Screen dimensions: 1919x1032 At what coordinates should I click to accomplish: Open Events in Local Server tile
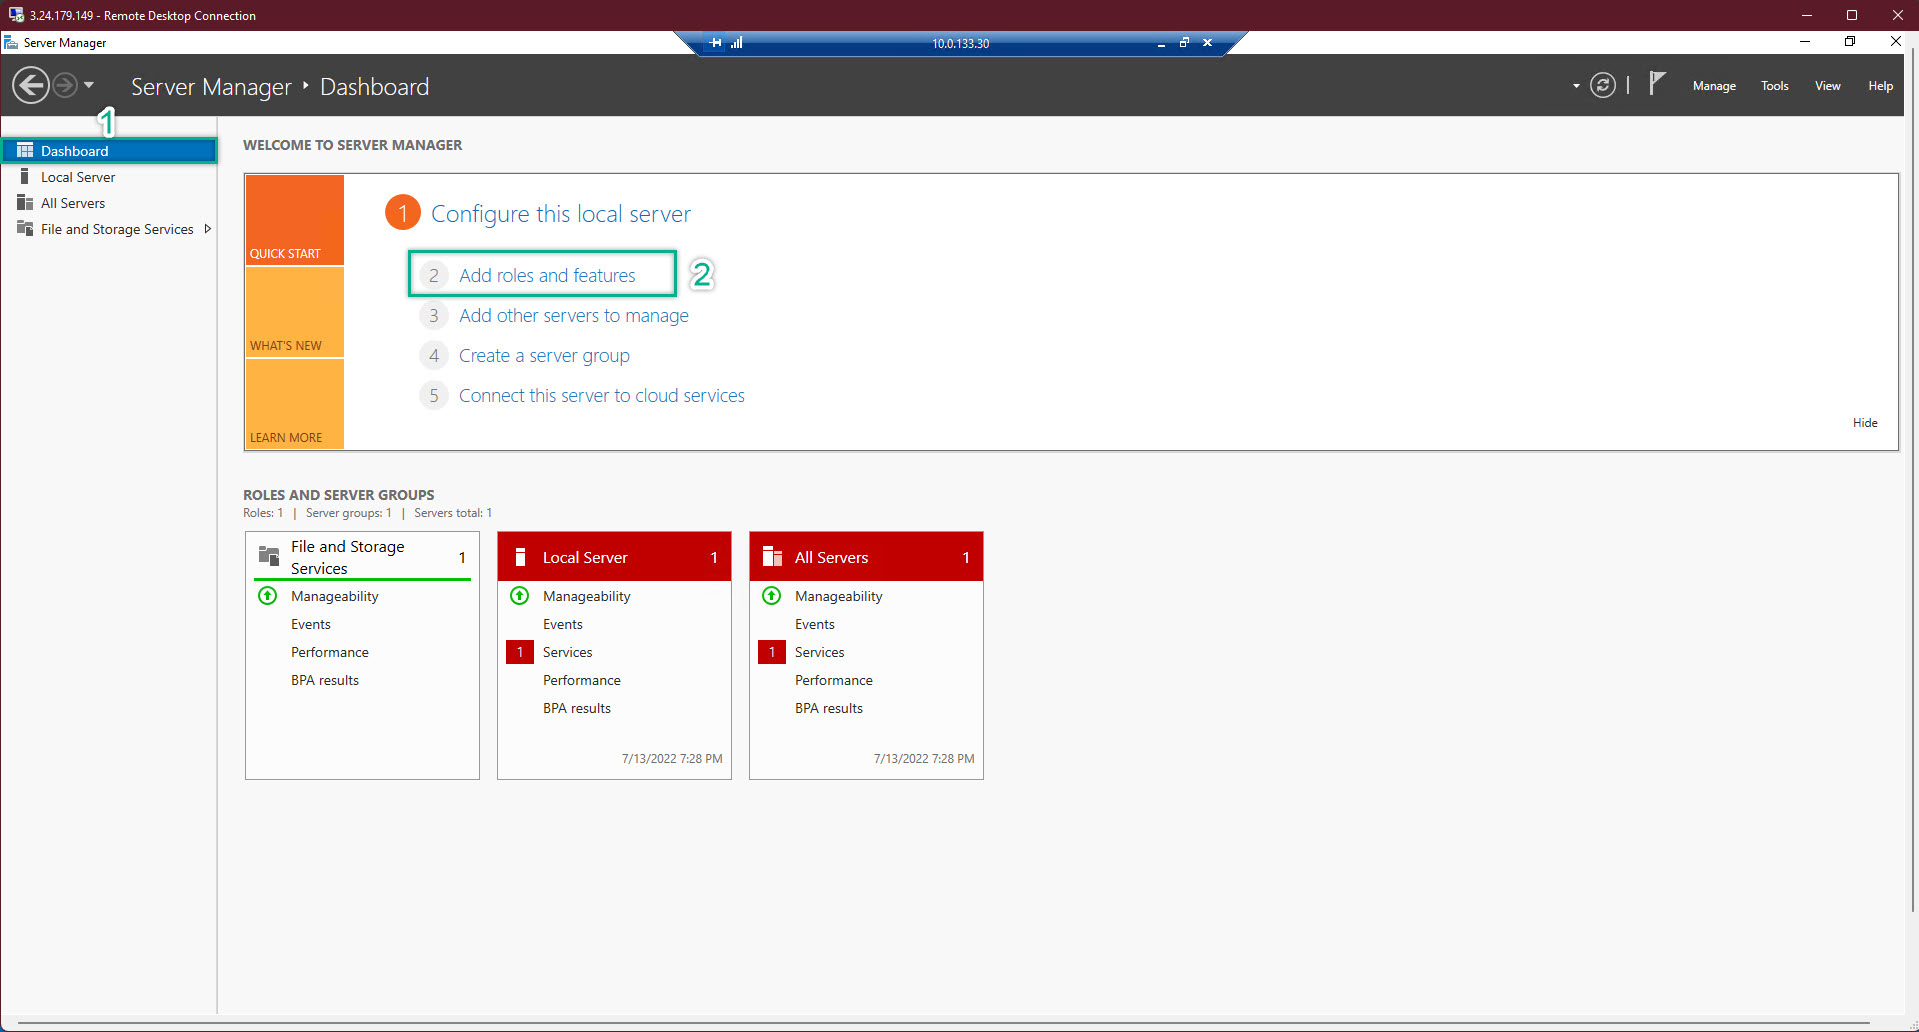pyautogui.click(x=563, y=624)
